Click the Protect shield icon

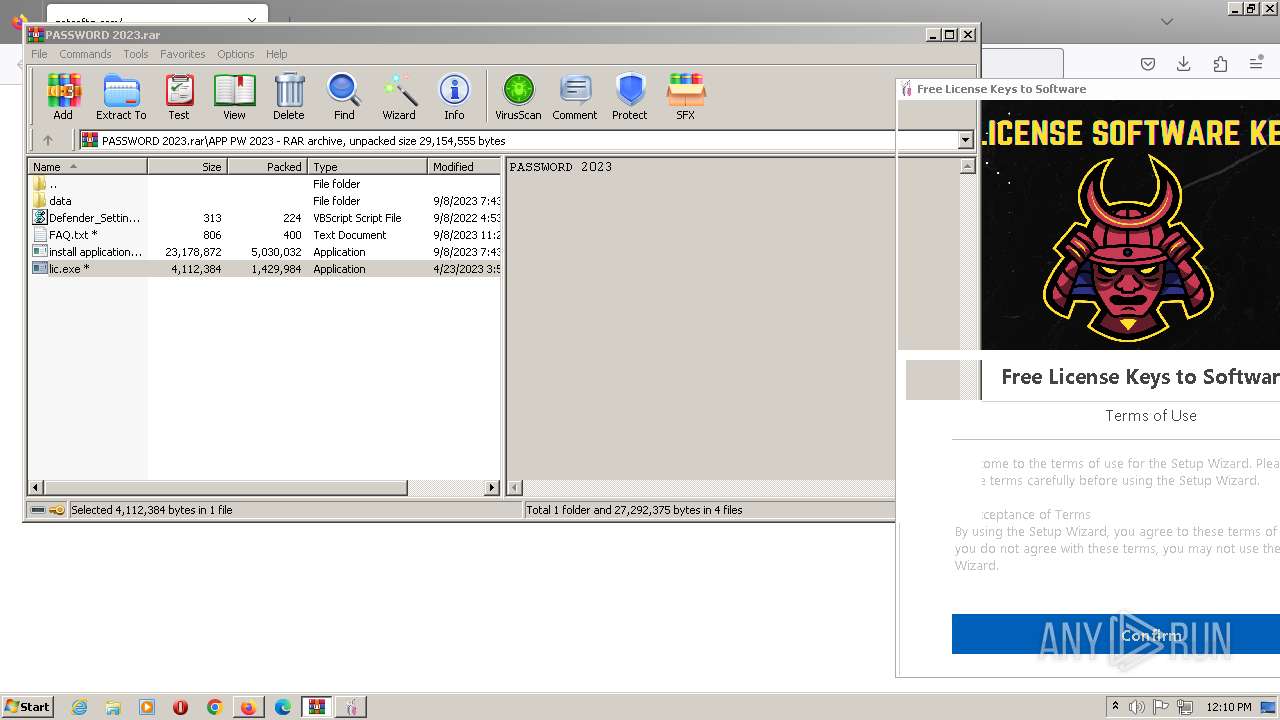[x=630, y=97]
